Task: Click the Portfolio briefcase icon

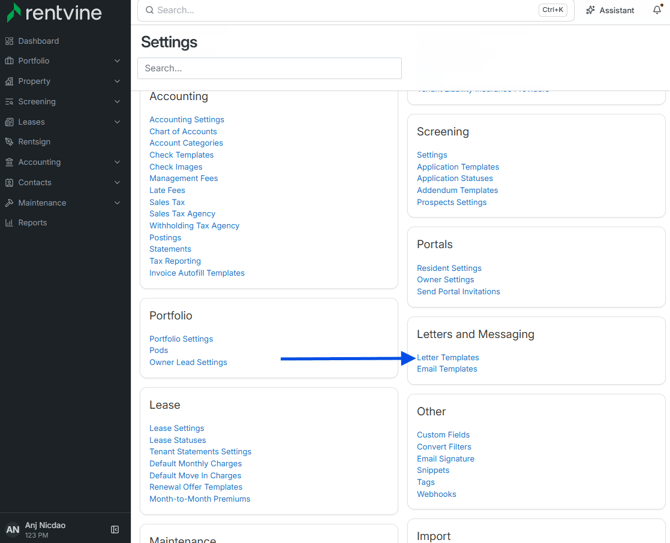Action: [9, 61]
